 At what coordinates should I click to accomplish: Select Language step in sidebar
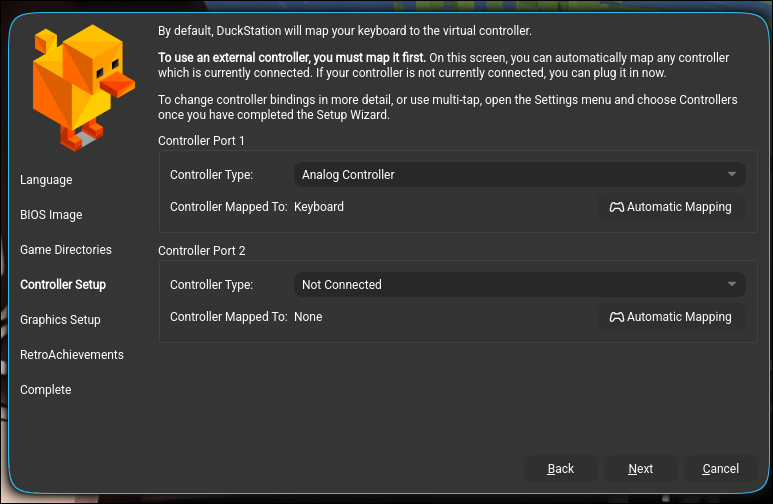click(46, 180)
